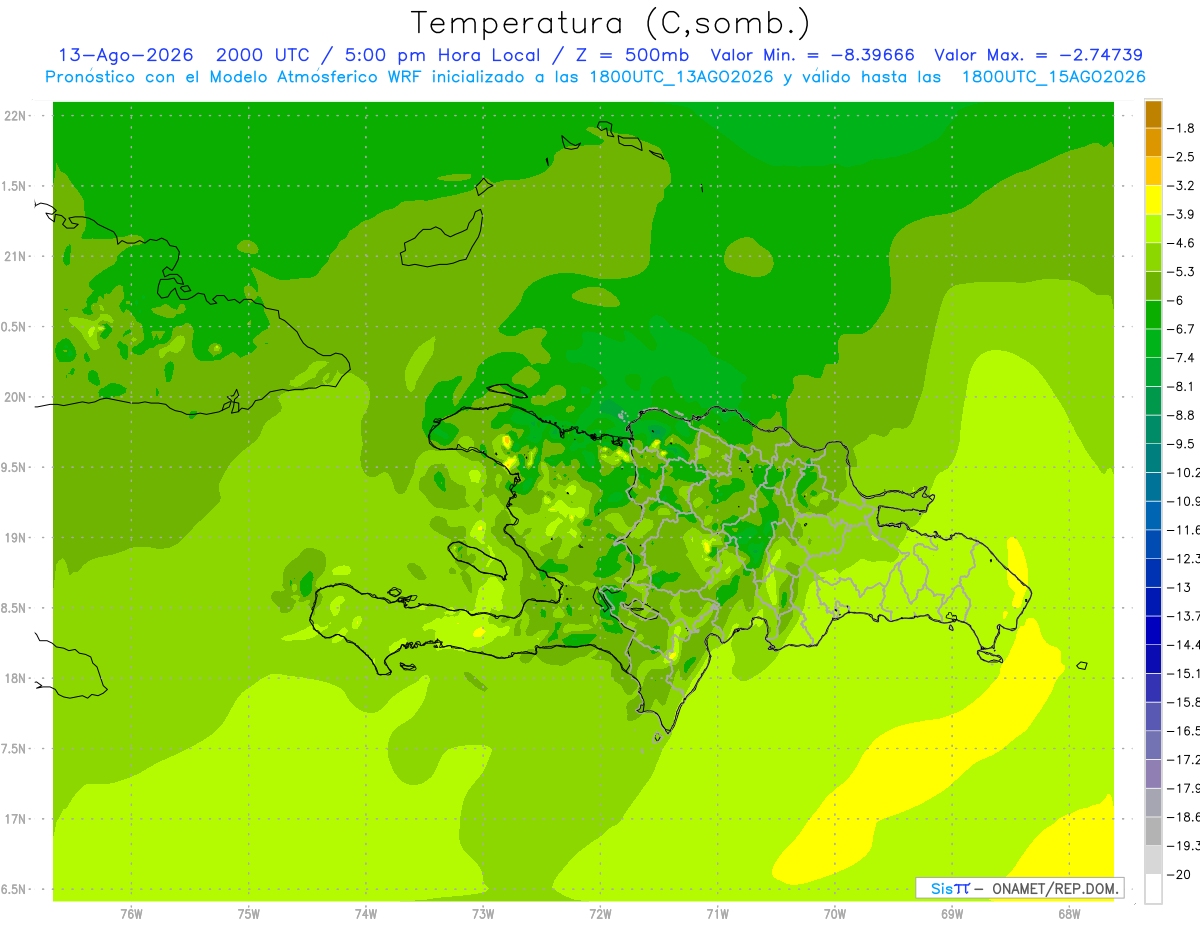The image size is (1200, 927).
Task: Click the "SisPI - ONAMET/REP.DOM." credit label
Action: 1019,888
